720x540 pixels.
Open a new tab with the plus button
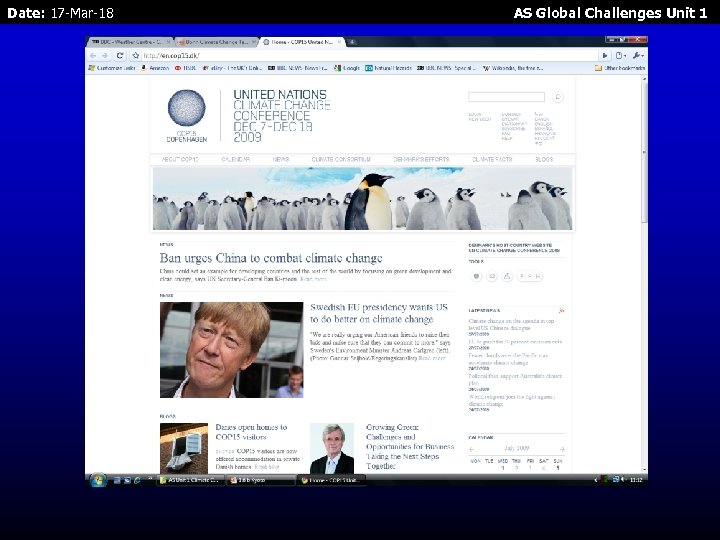(352, 42)
